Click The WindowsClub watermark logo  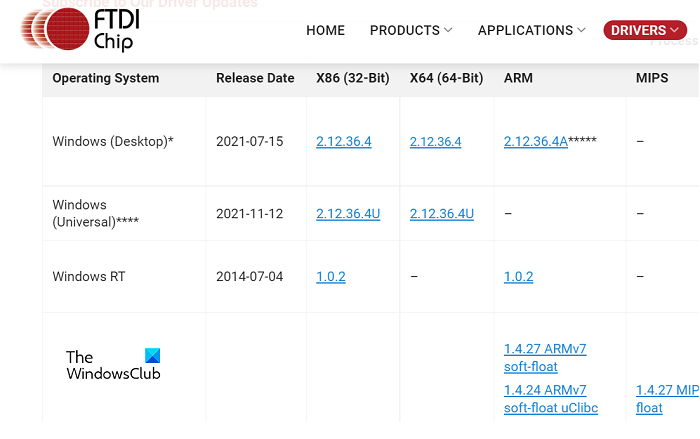[112, 365]
